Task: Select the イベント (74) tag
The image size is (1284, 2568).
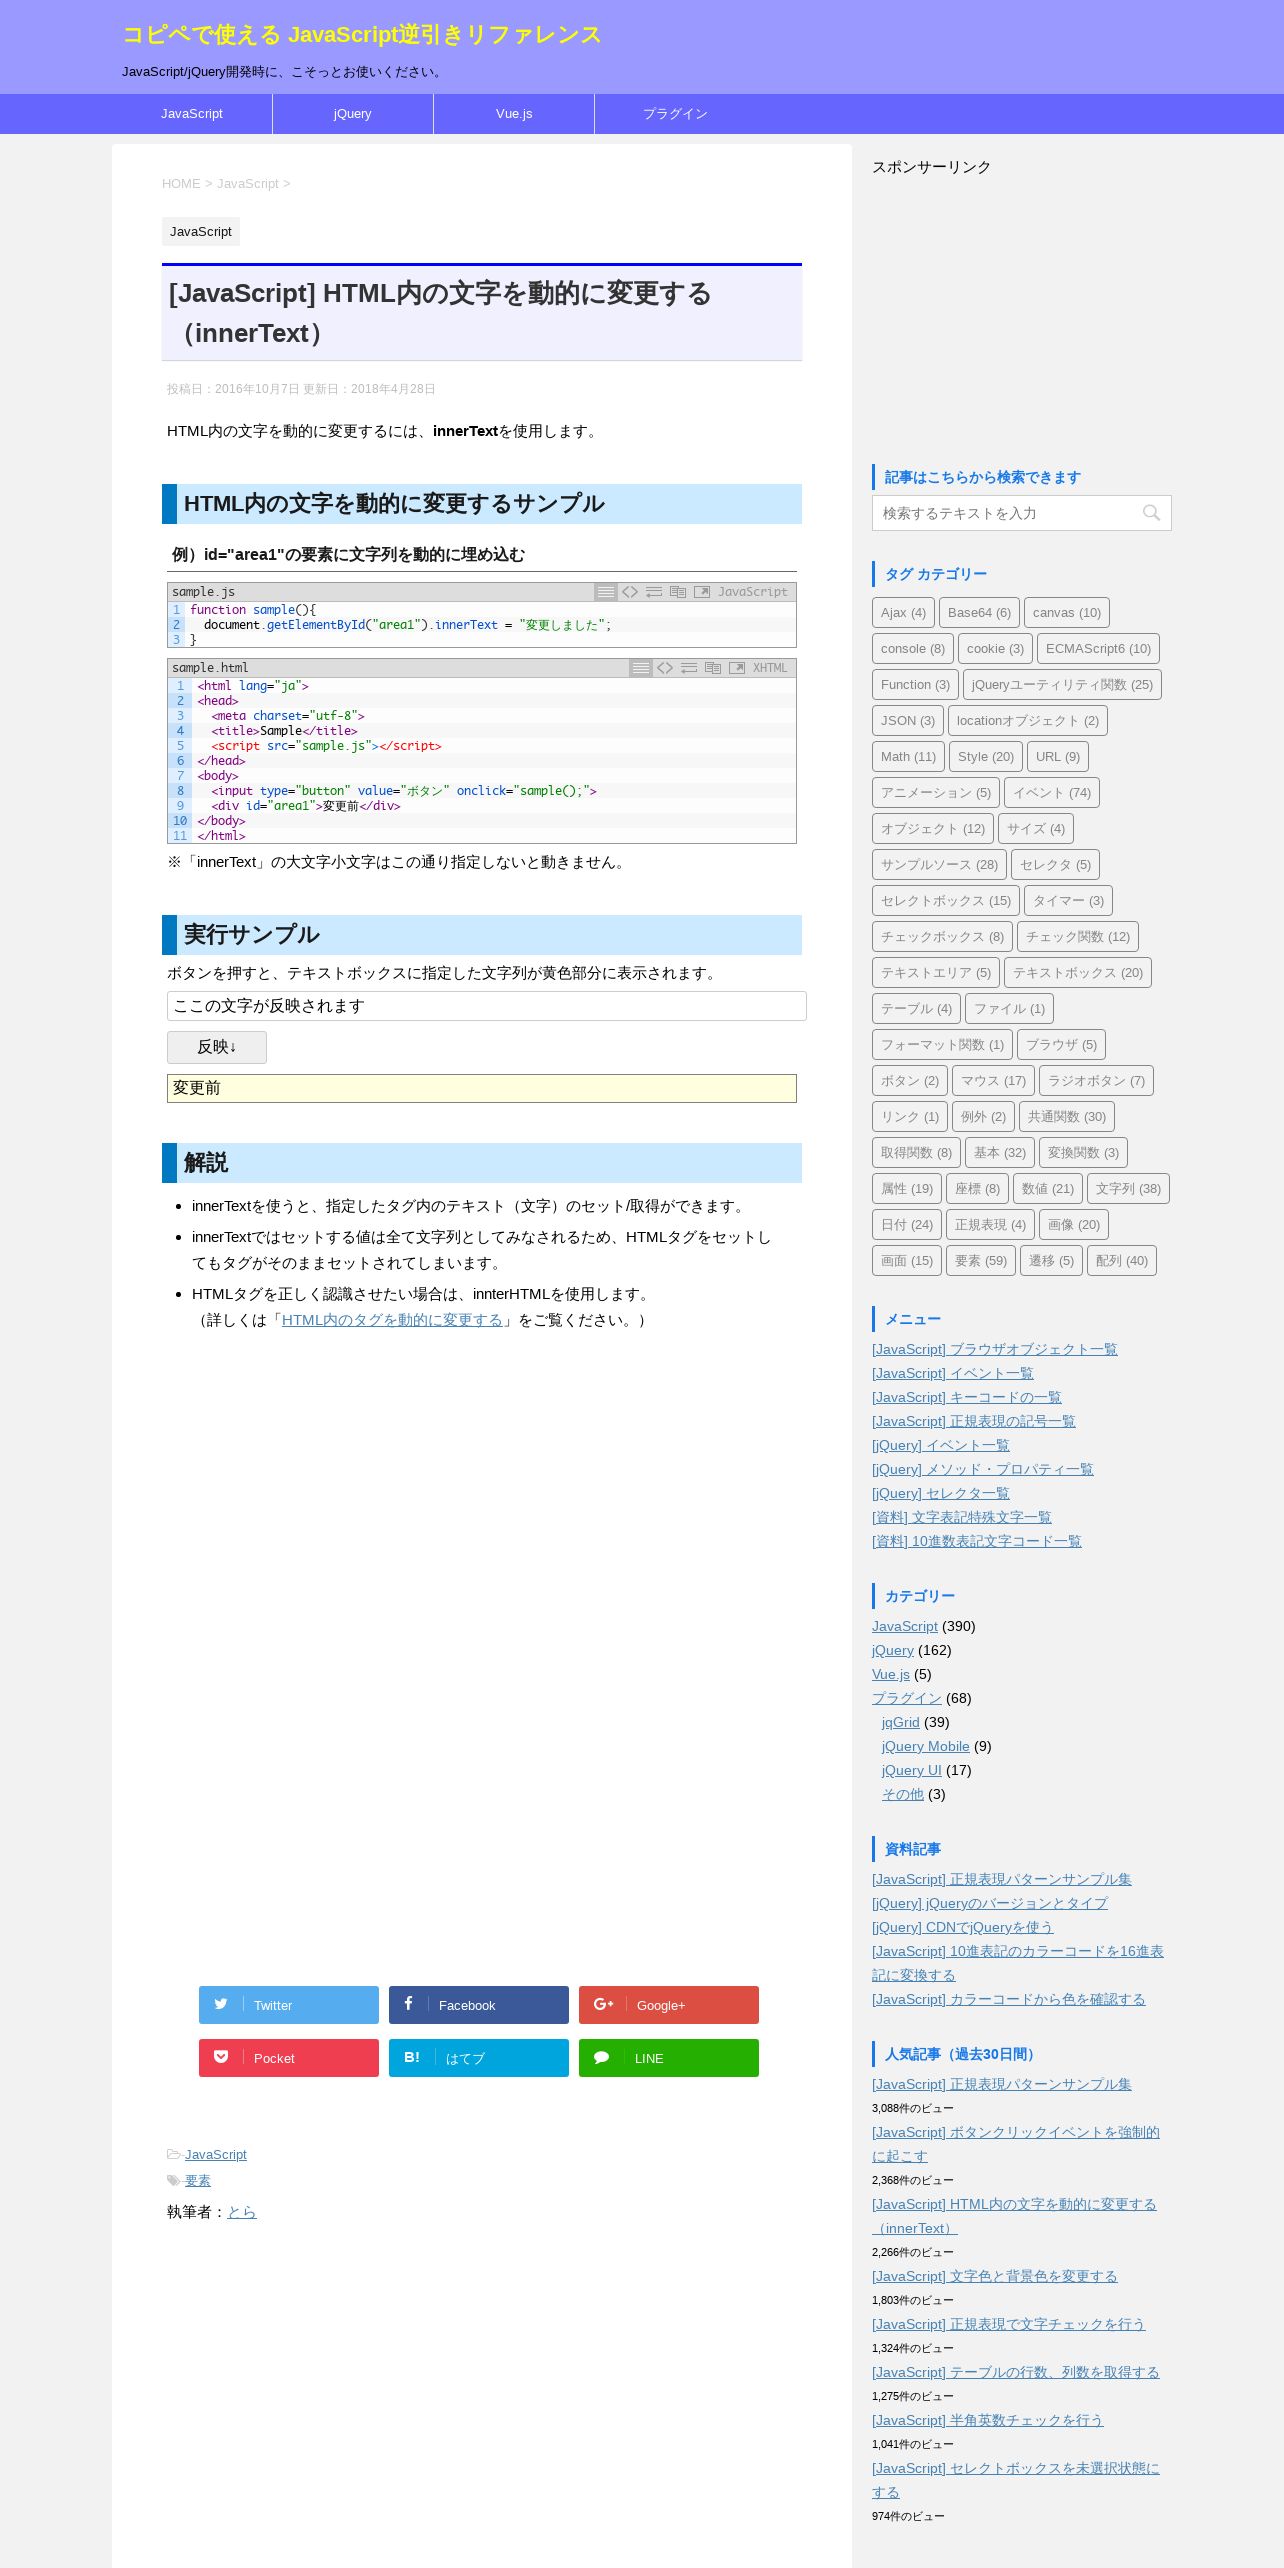Action: (x=1052, y=793)
